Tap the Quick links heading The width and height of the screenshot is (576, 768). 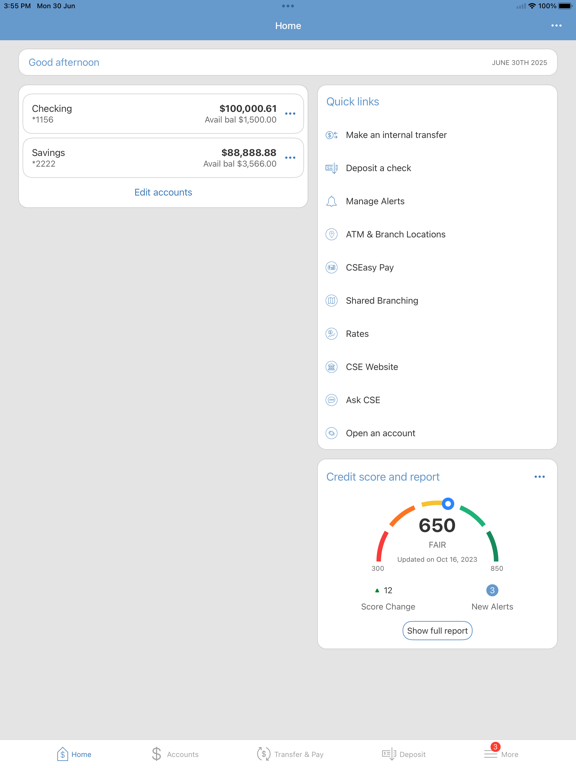tap(353, 101)
